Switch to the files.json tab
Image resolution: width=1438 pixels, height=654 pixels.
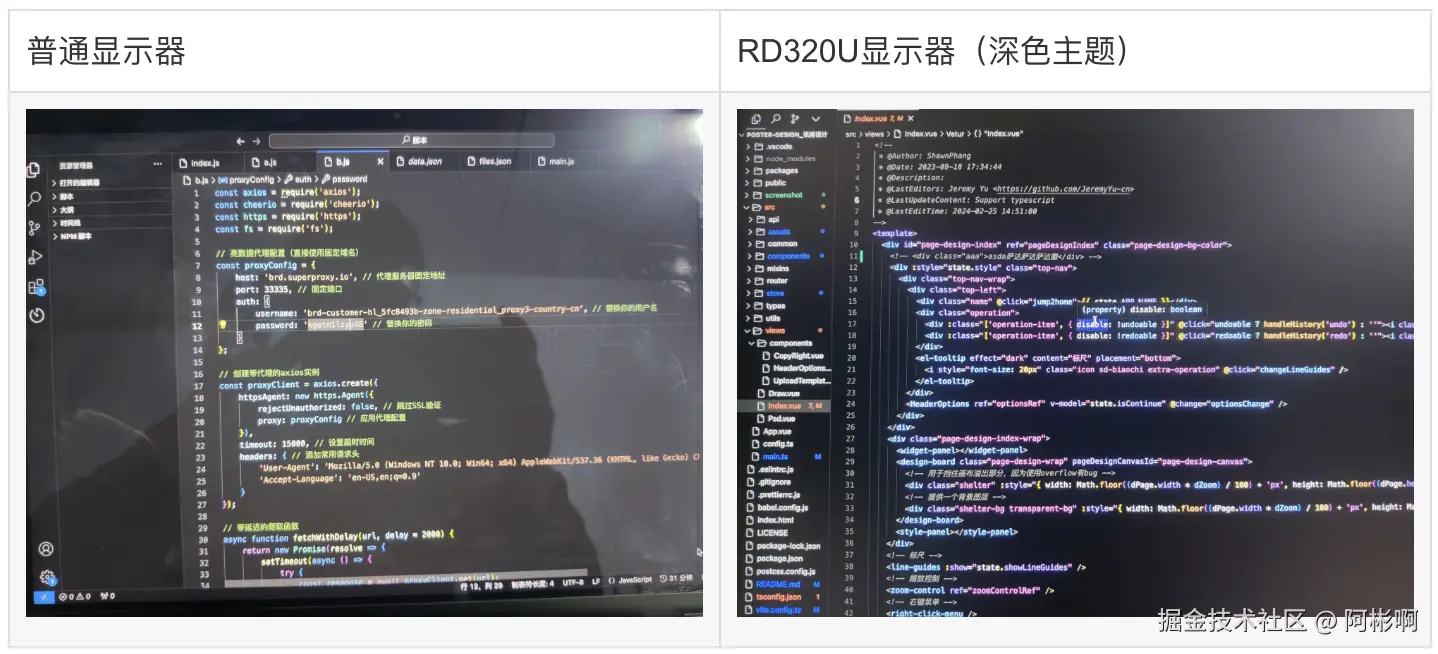494,161
